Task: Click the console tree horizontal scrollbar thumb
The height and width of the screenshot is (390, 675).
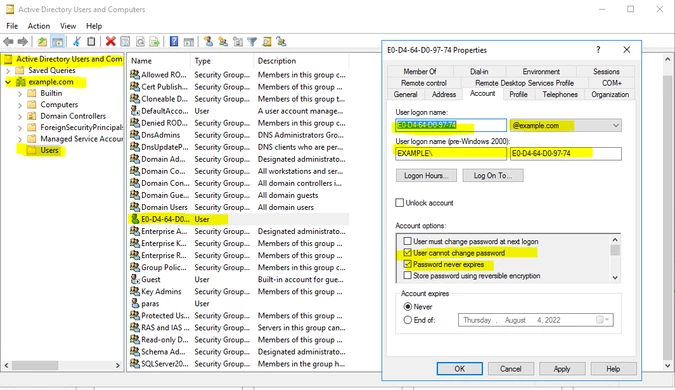Action: click(35, 365)
